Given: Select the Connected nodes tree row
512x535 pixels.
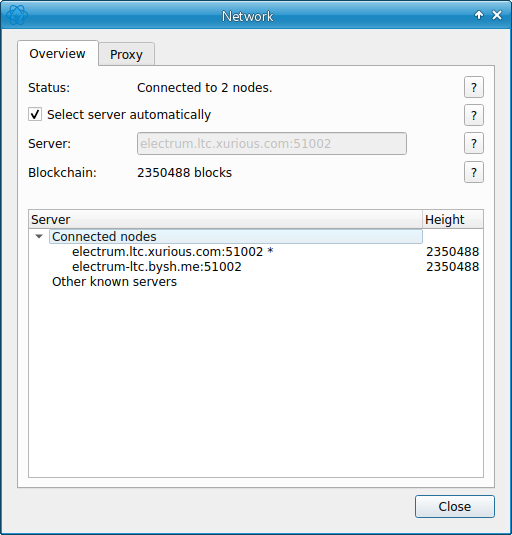Looking at the screenshot, I should 236,236.
